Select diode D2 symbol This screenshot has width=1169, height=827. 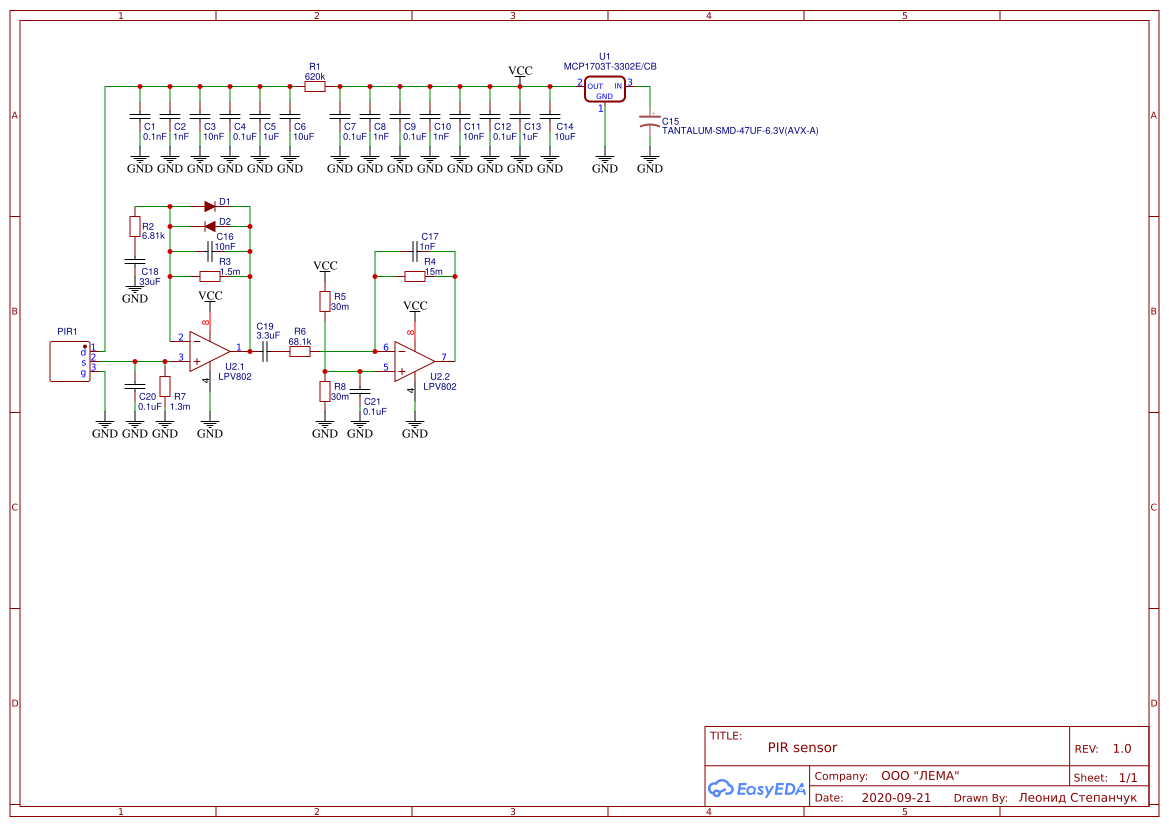(210, 226)
